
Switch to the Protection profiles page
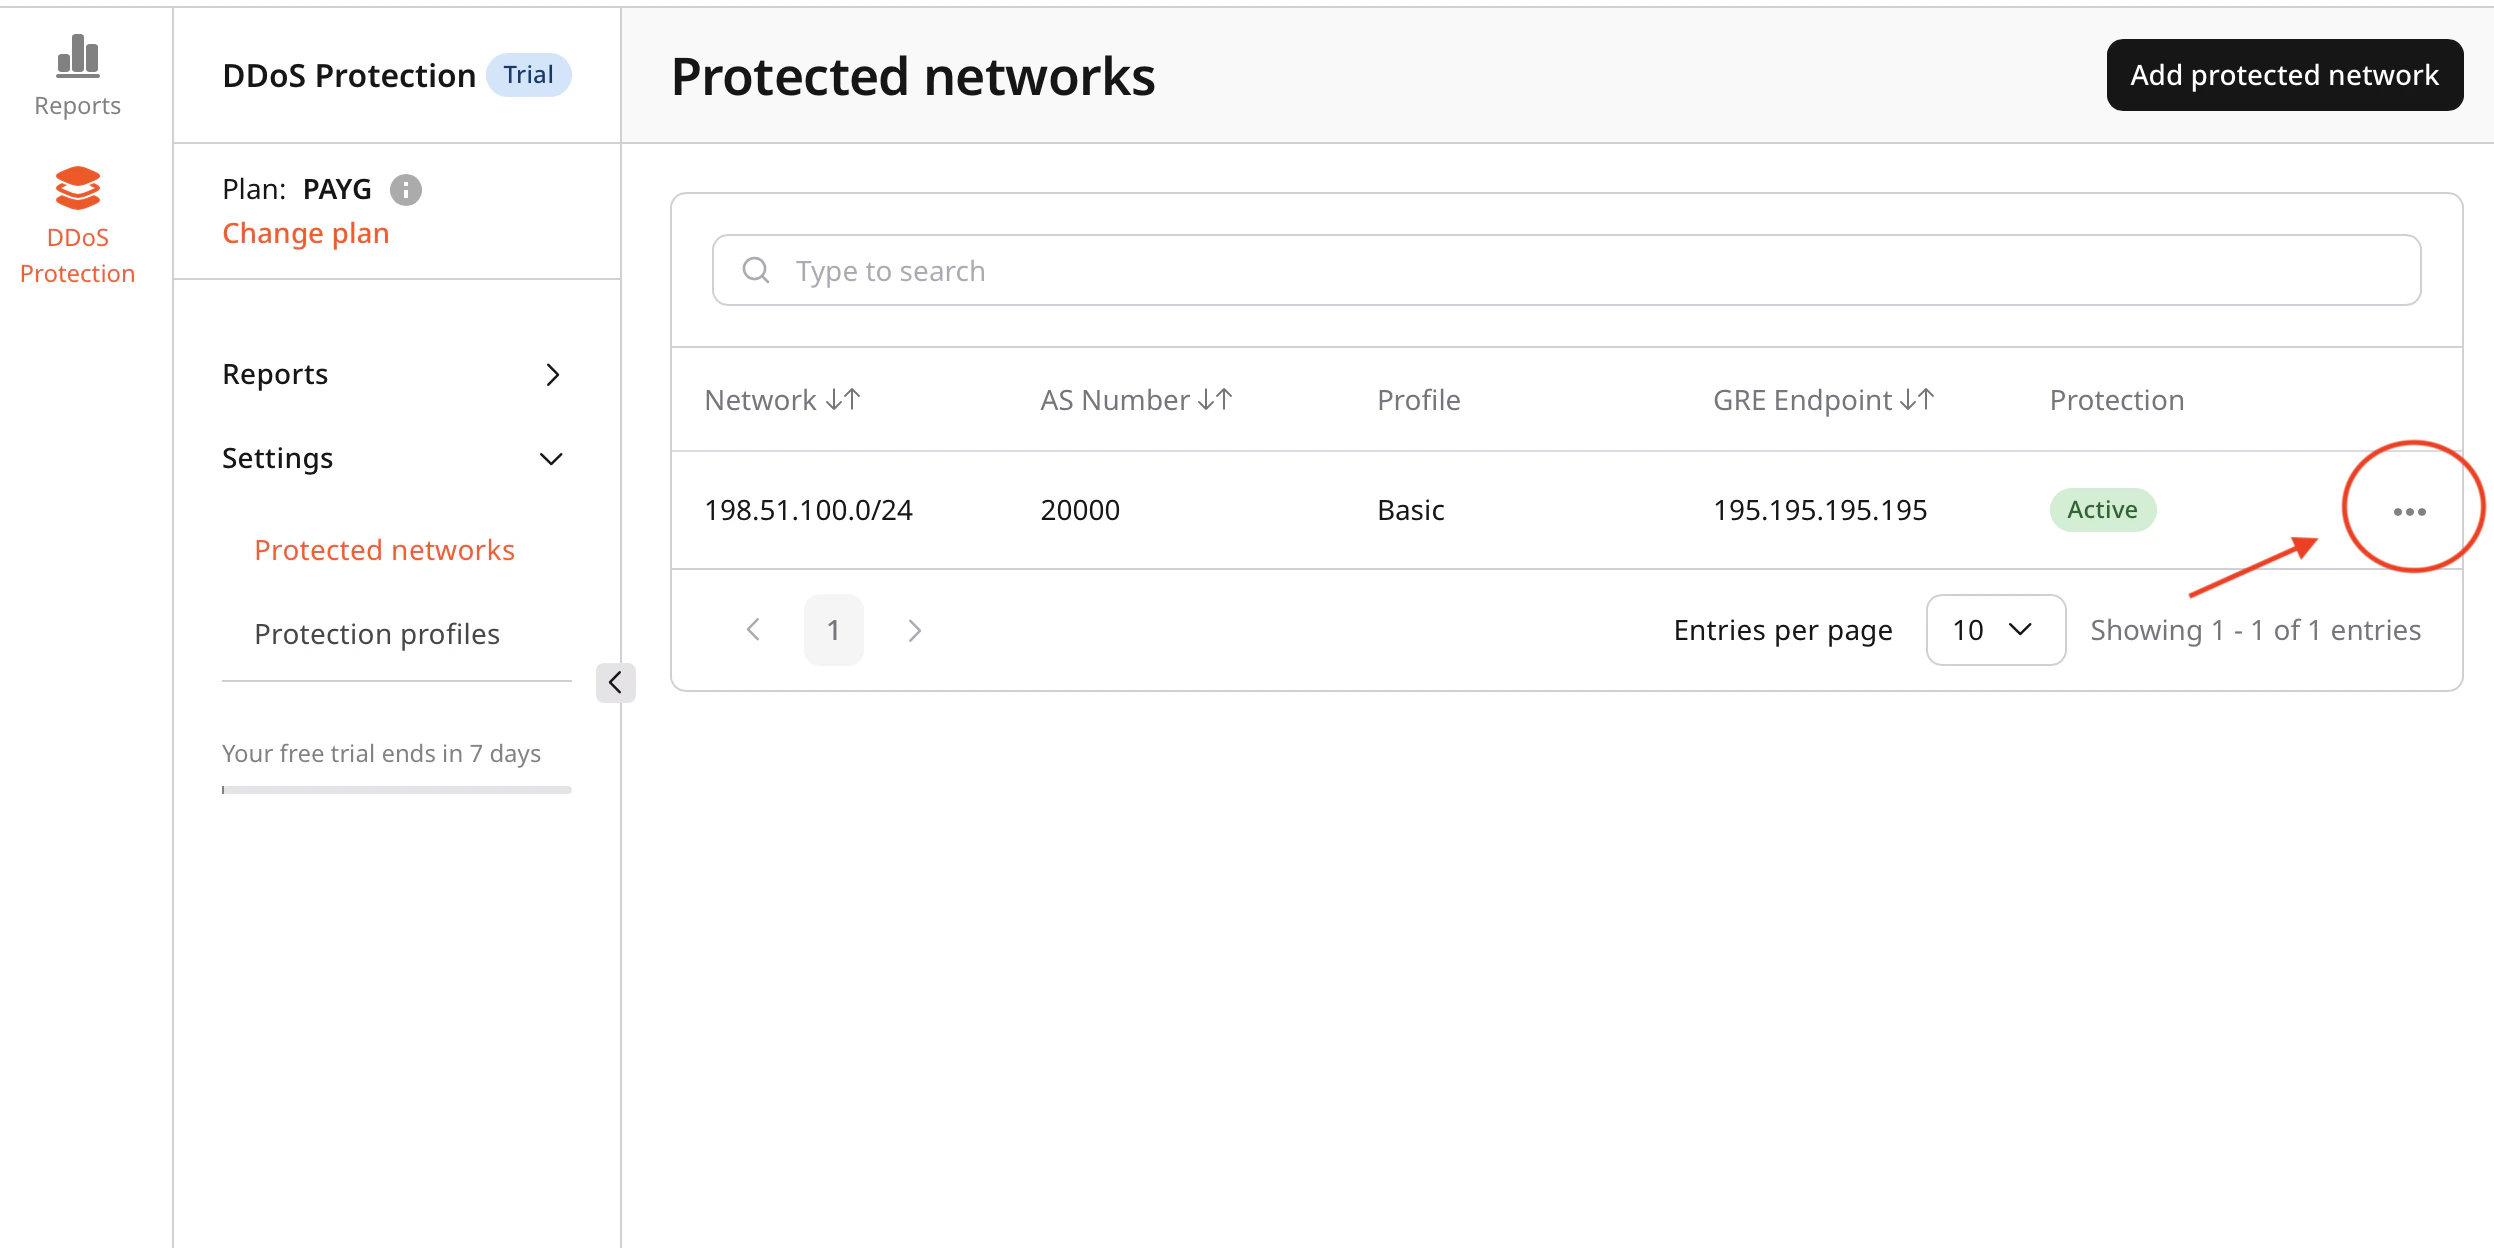coord(377,633)
